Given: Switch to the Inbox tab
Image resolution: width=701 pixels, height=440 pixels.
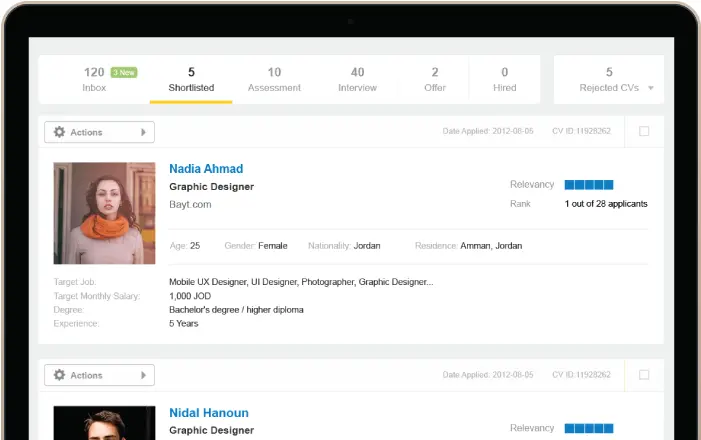Looking at the screenshot, I should pyautogui.click(x=94, y=79).
